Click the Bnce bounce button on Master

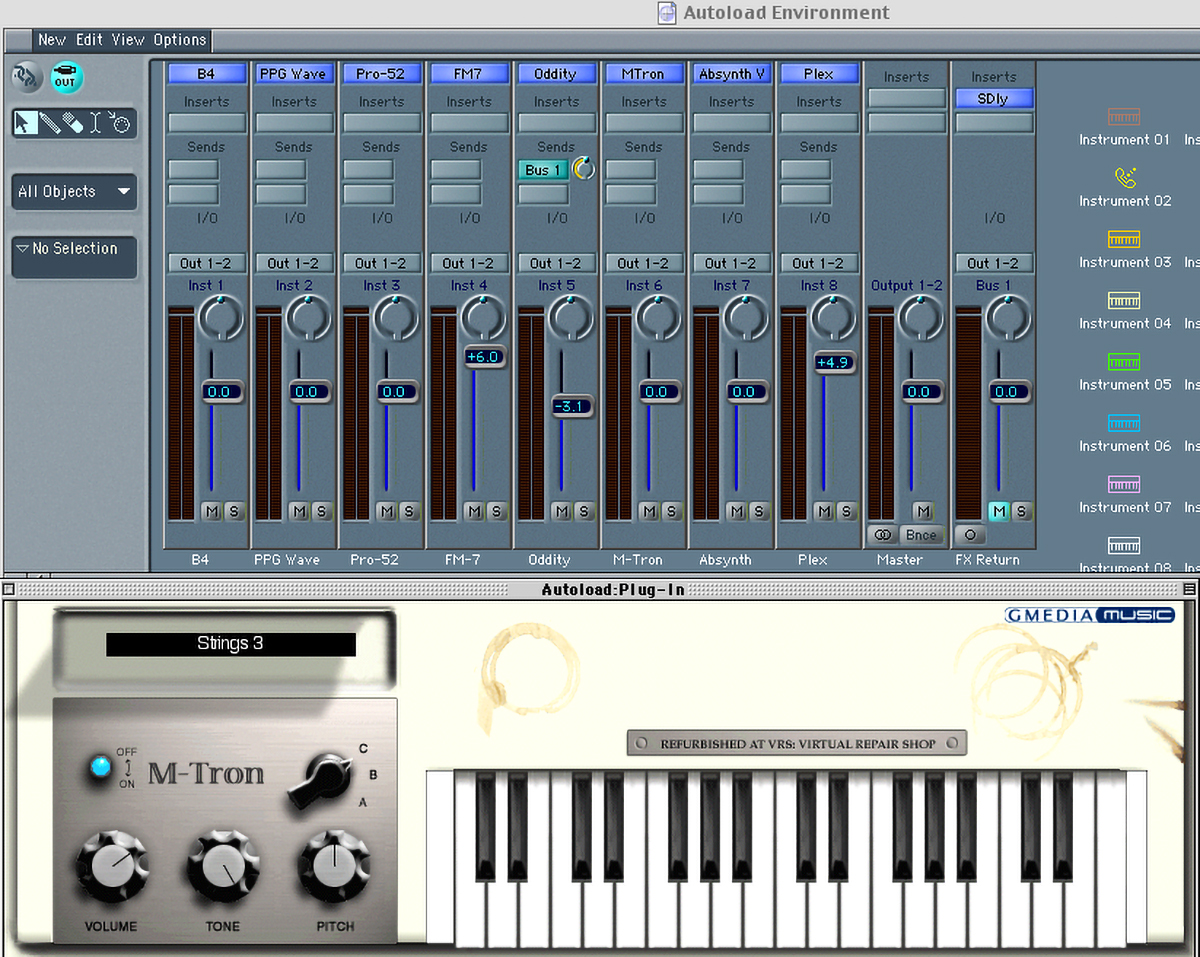921,534
